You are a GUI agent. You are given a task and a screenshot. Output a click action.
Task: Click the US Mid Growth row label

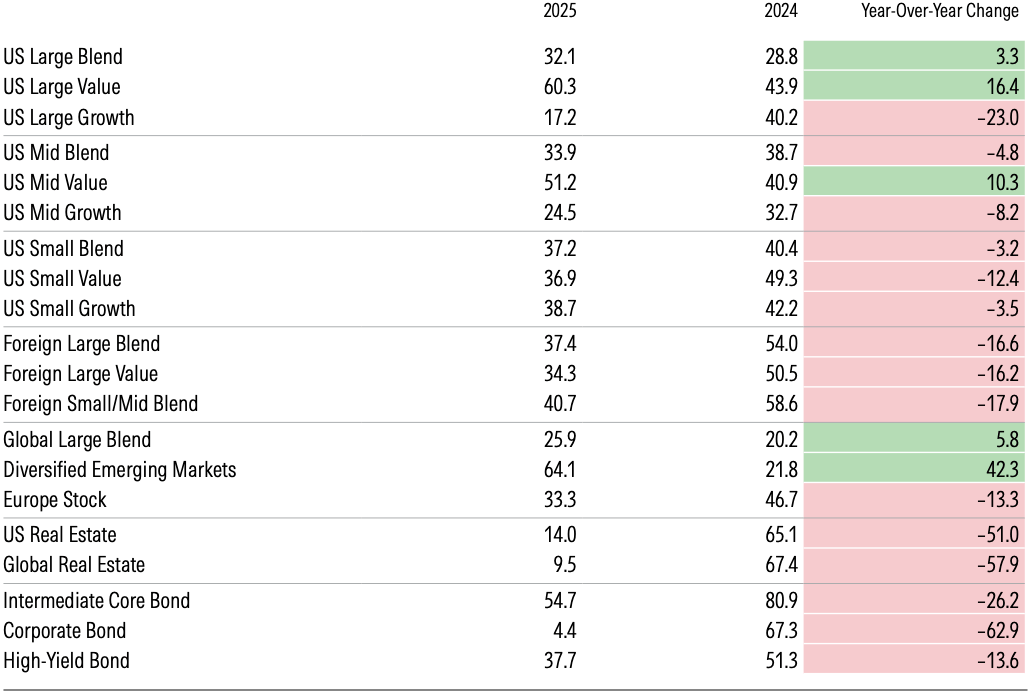(x=62, y=213)
